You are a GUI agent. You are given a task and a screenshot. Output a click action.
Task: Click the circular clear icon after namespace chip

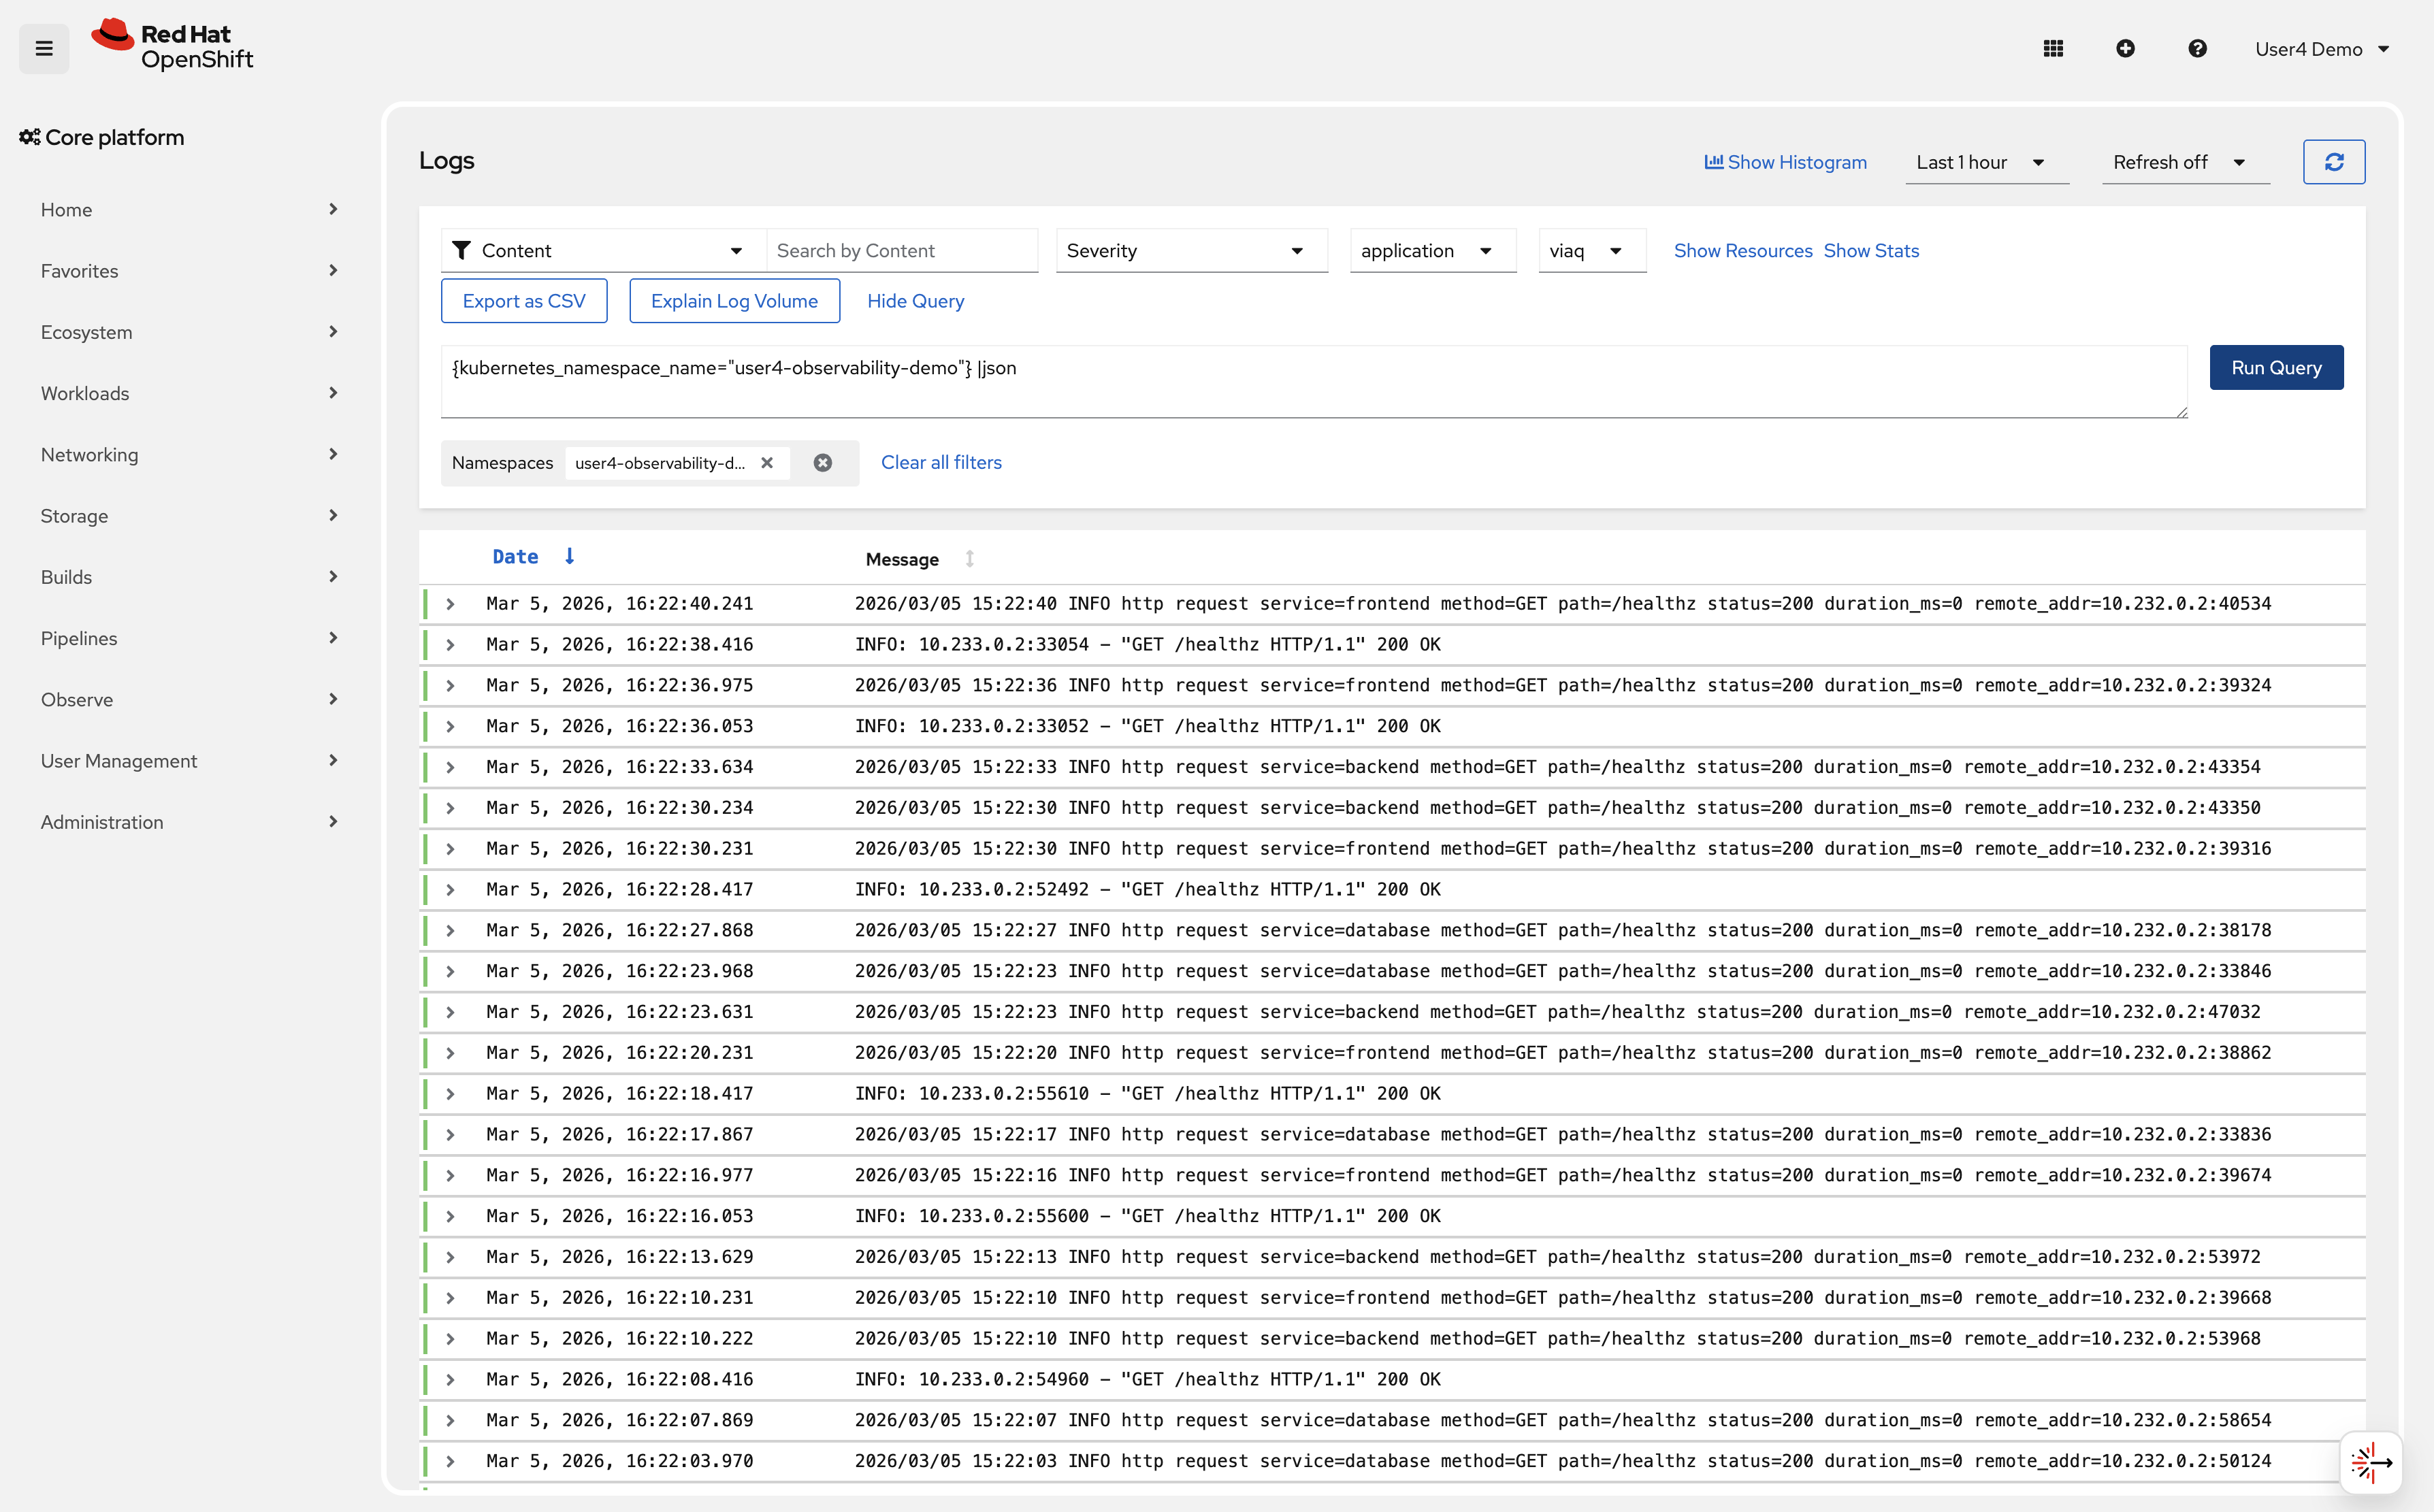point(823,462)
